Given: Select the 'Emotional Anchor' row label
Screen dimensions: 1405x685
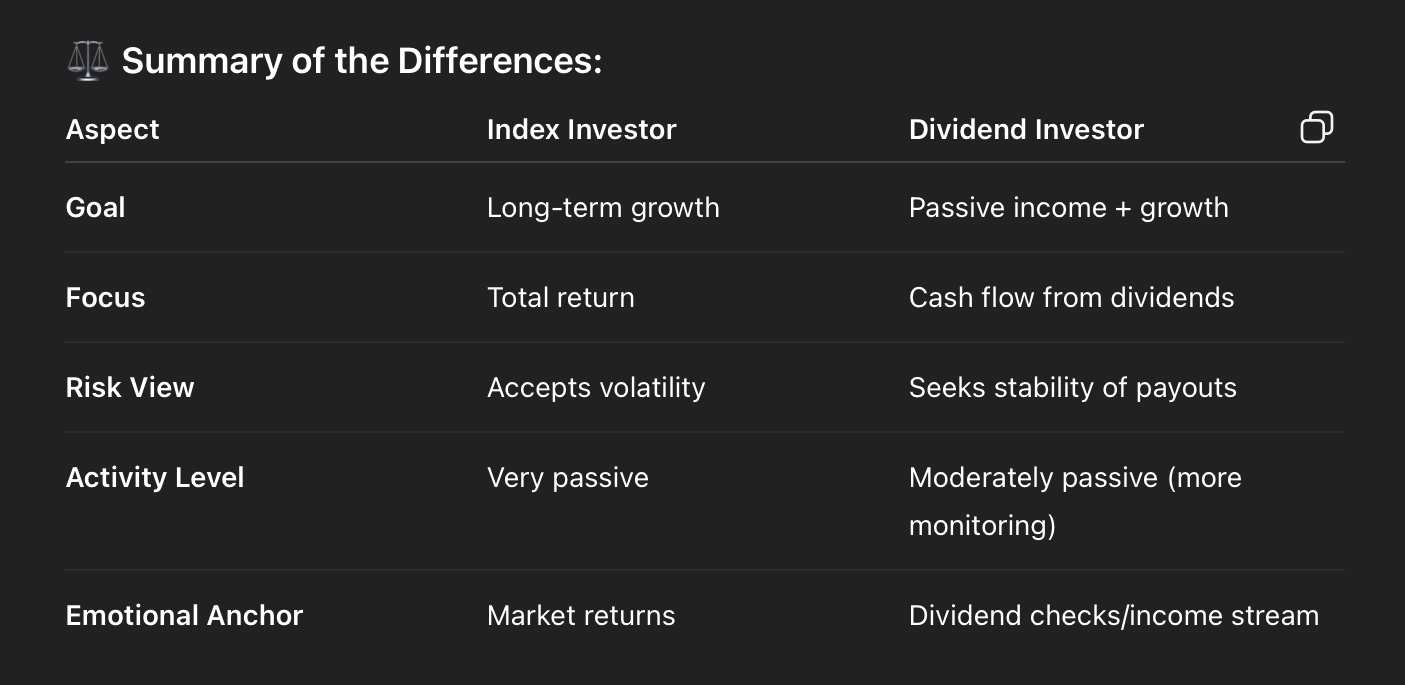Looking at the screenshot, I should pos(184,616).
